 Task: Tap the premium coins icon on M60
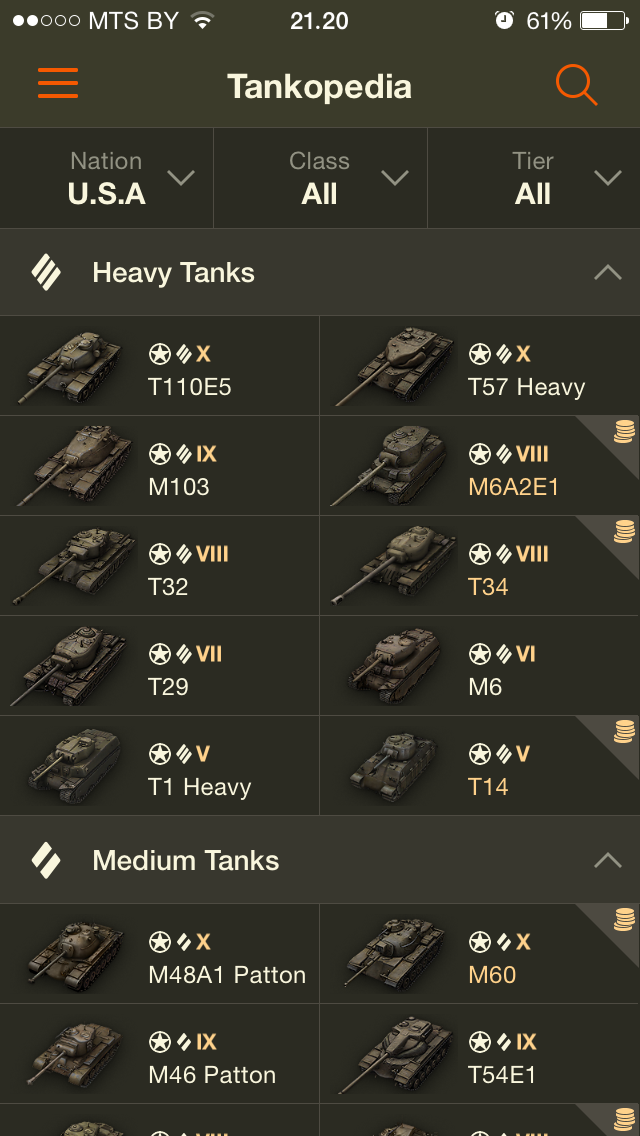point(623,920)
